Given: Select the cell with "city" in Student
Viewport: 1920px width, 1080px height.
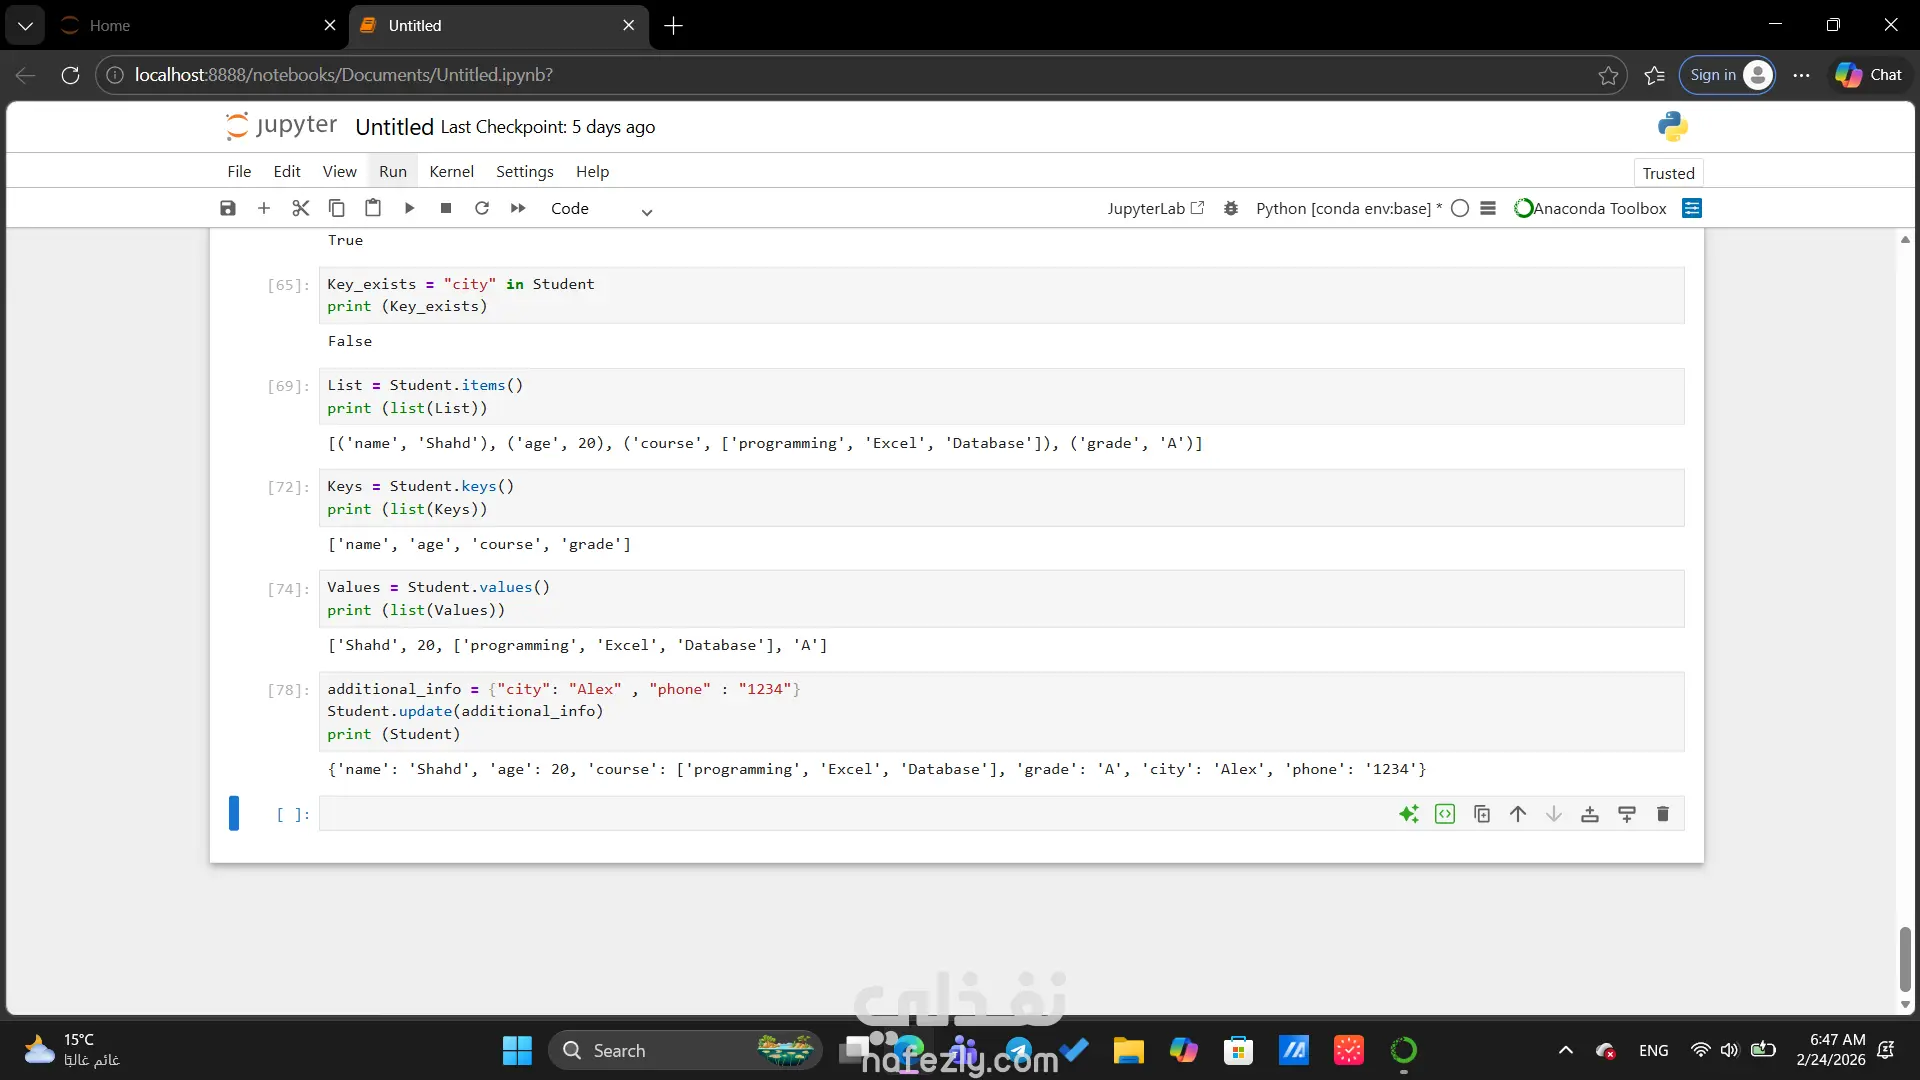Looking at the screenshot, I should pyautogui.click(x=1001, y=295).
